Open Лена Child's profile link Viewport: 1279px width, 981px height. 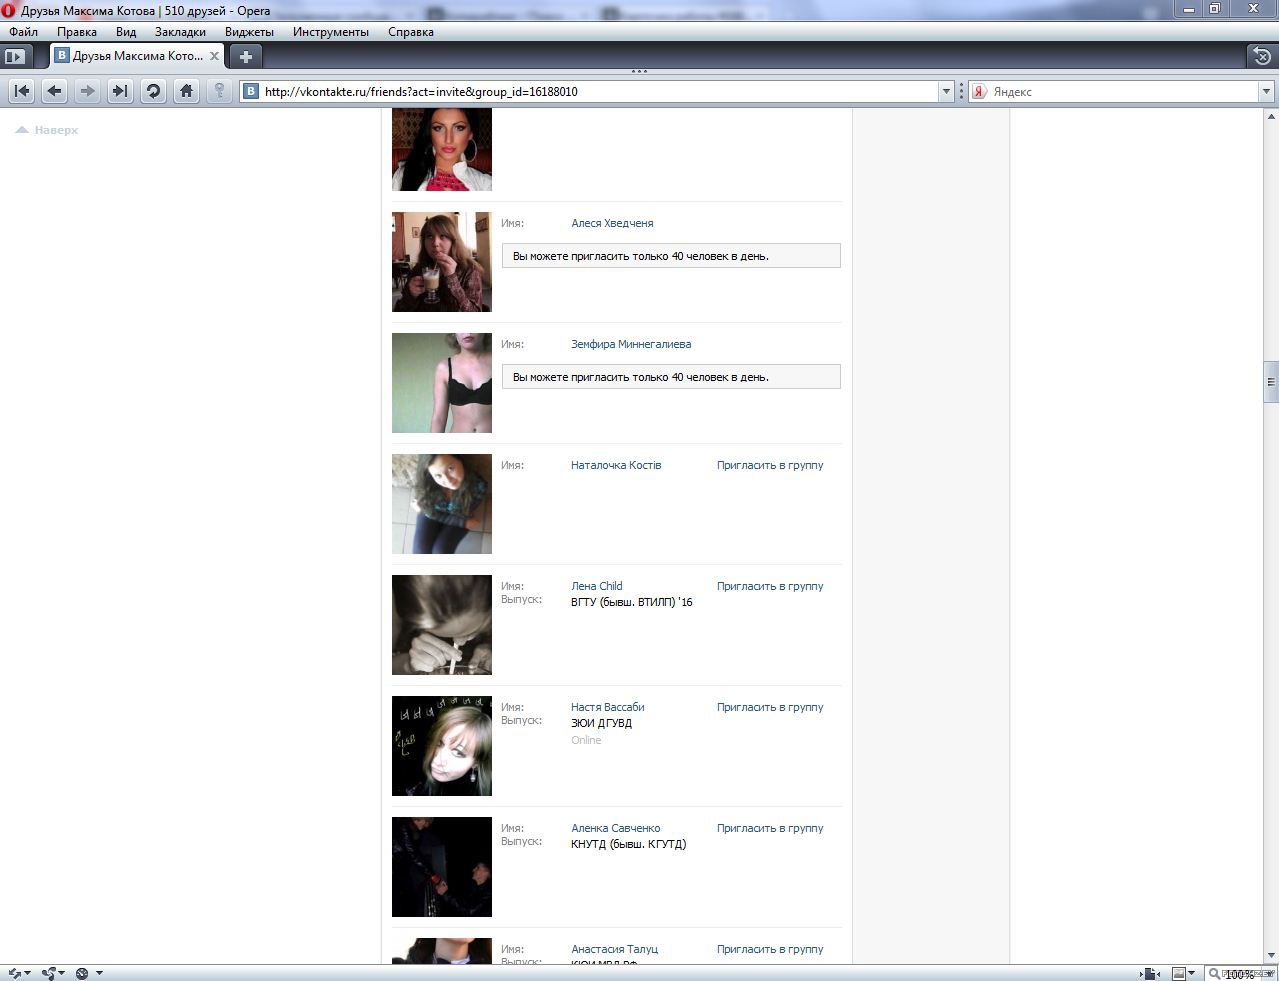coord(597,586)
